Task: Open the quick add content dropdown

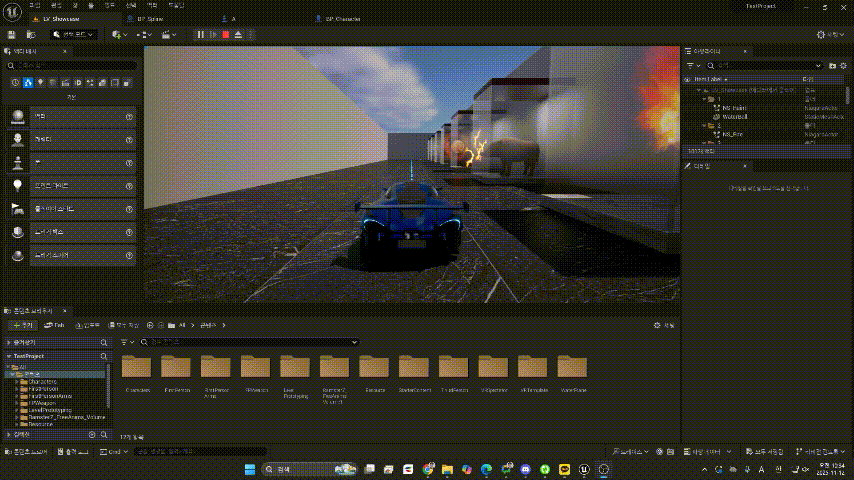Action: pyautogui.click(x=119, y=34)
